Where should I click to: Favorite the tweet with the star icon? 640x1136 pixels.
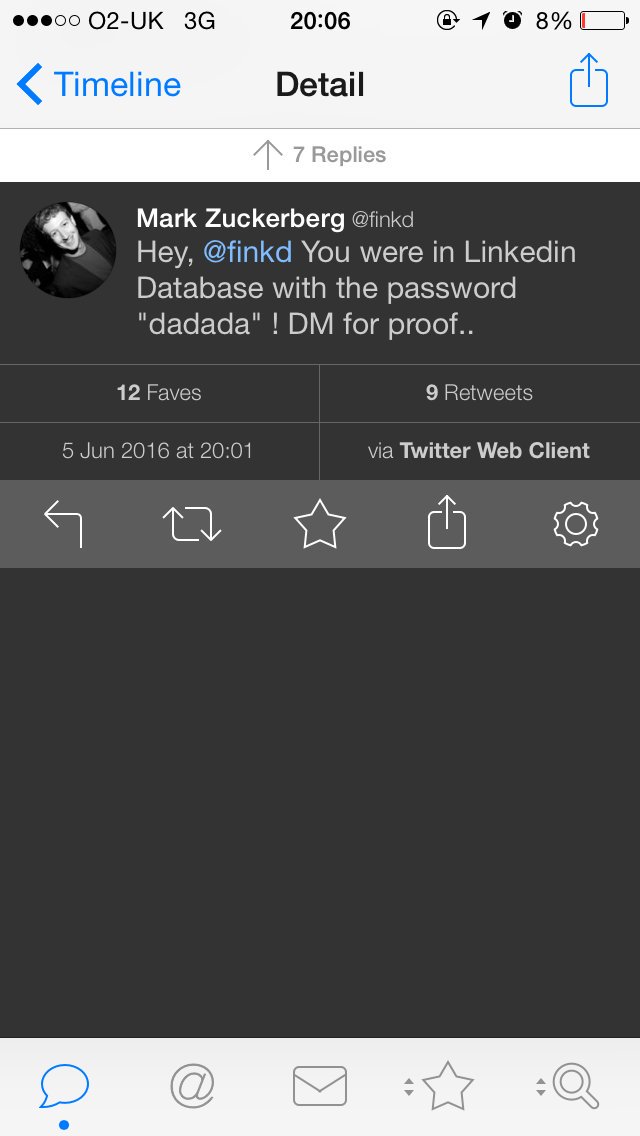(320, 524)
